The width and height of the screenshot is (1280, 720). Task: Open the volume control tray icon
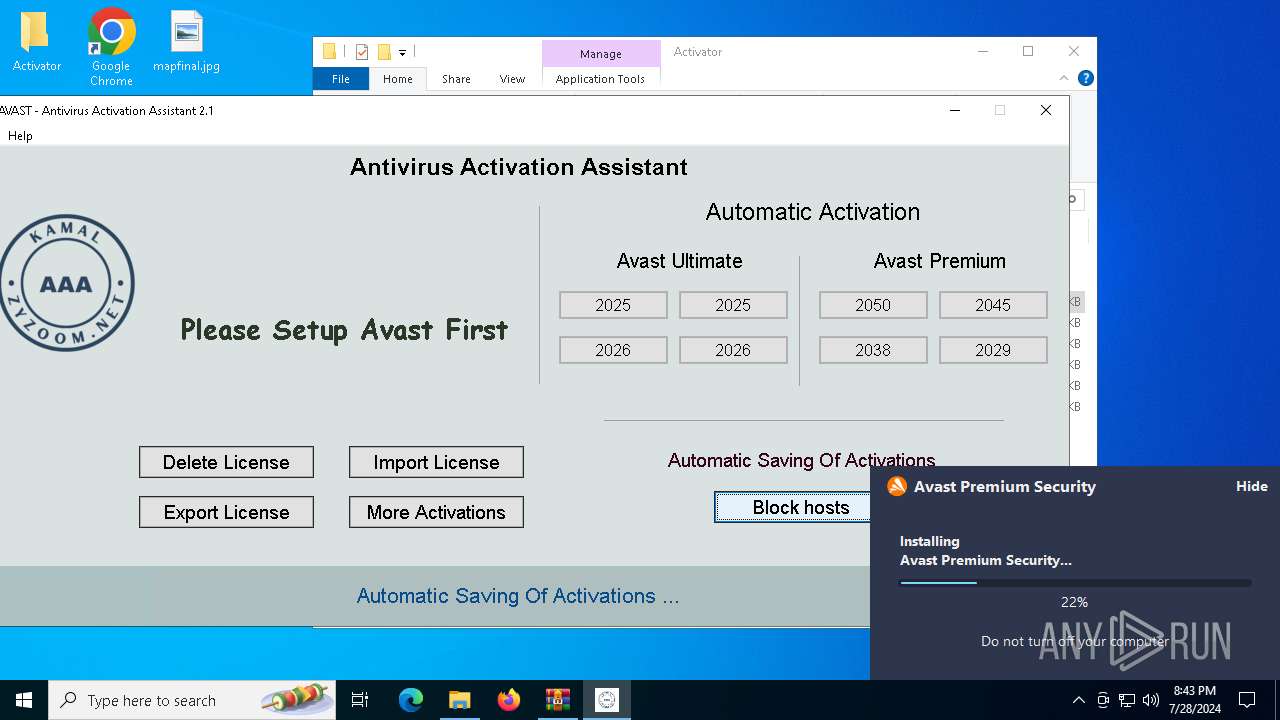click(x=1151, y=700)
